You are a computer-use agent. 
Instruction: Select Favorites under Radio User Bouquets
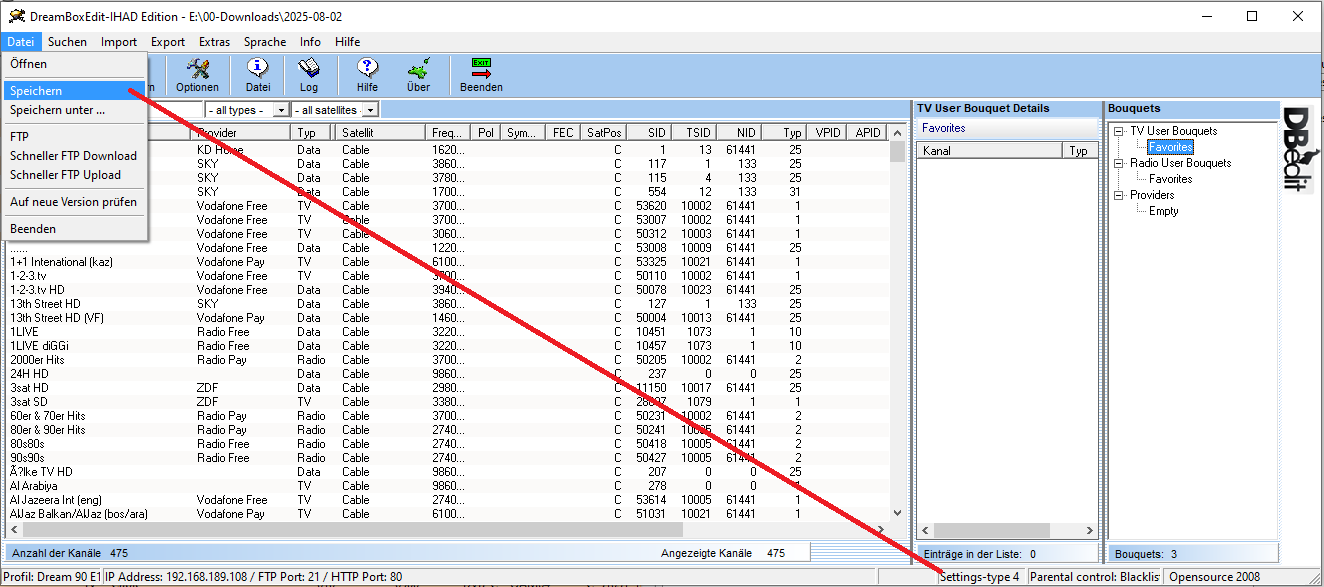(x=1170, y=179)
